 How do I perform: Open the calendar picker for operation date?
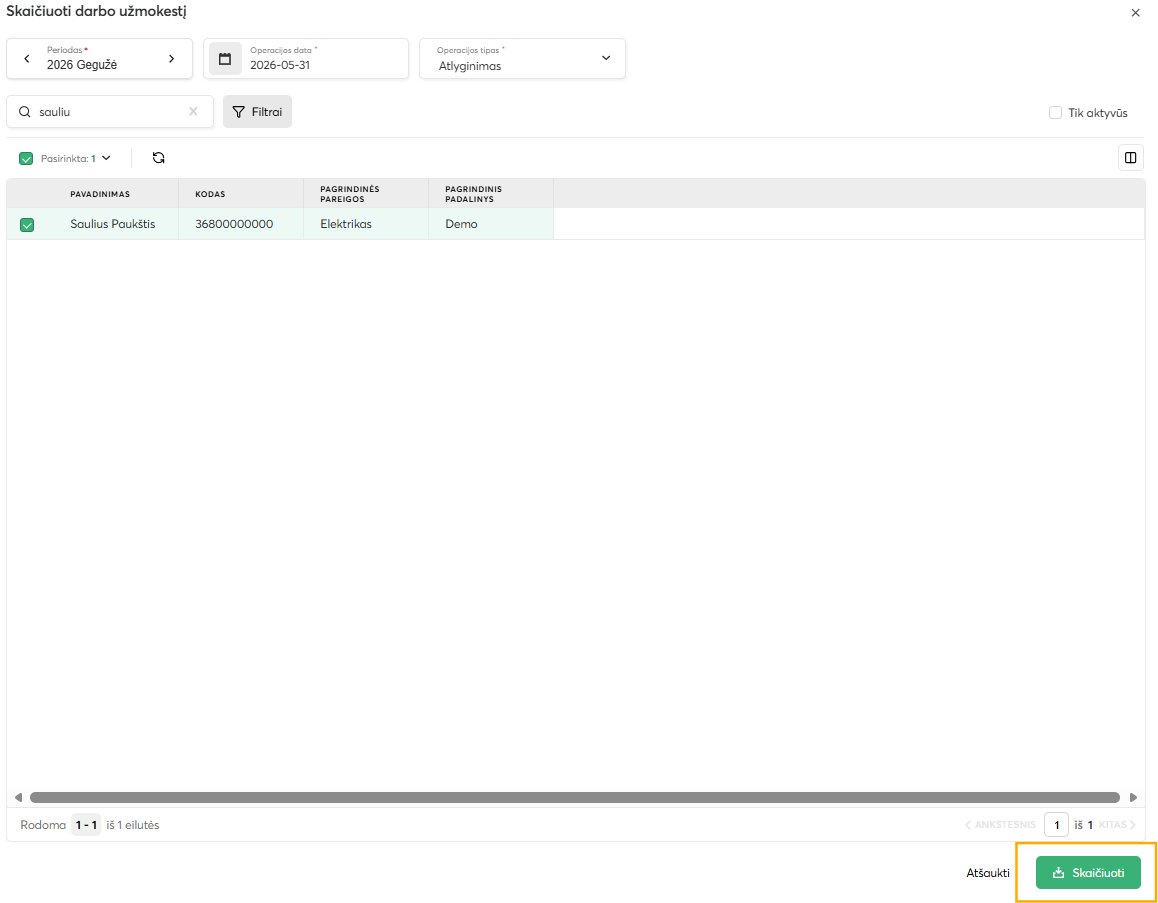[x=225, y=58]
